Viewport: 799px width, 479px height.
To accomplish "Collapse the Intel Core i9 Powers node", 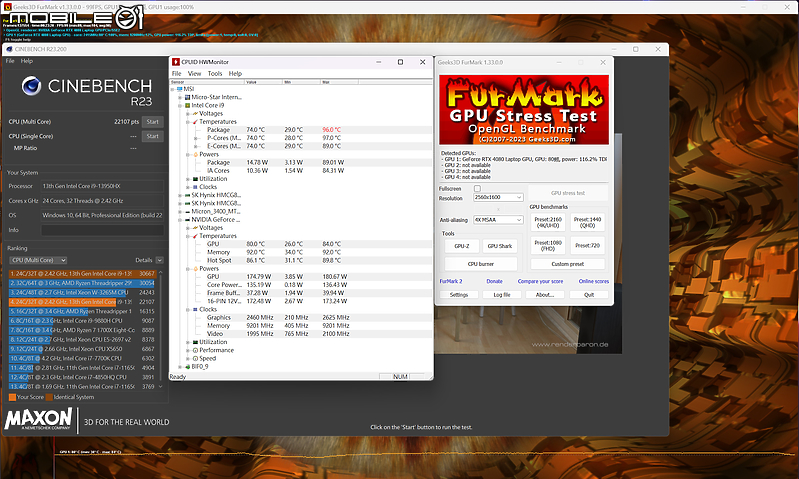I will click(188, 154).
